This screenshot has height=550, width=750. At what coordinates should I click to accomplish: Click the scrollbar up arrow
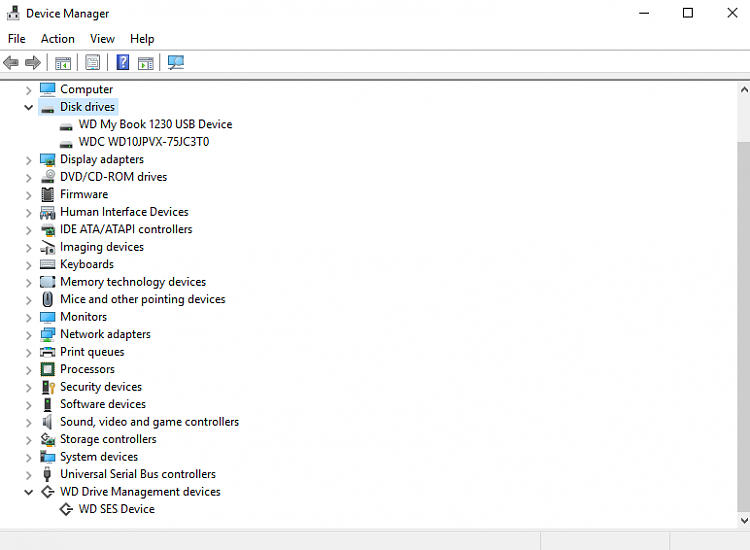coord(744,89)
